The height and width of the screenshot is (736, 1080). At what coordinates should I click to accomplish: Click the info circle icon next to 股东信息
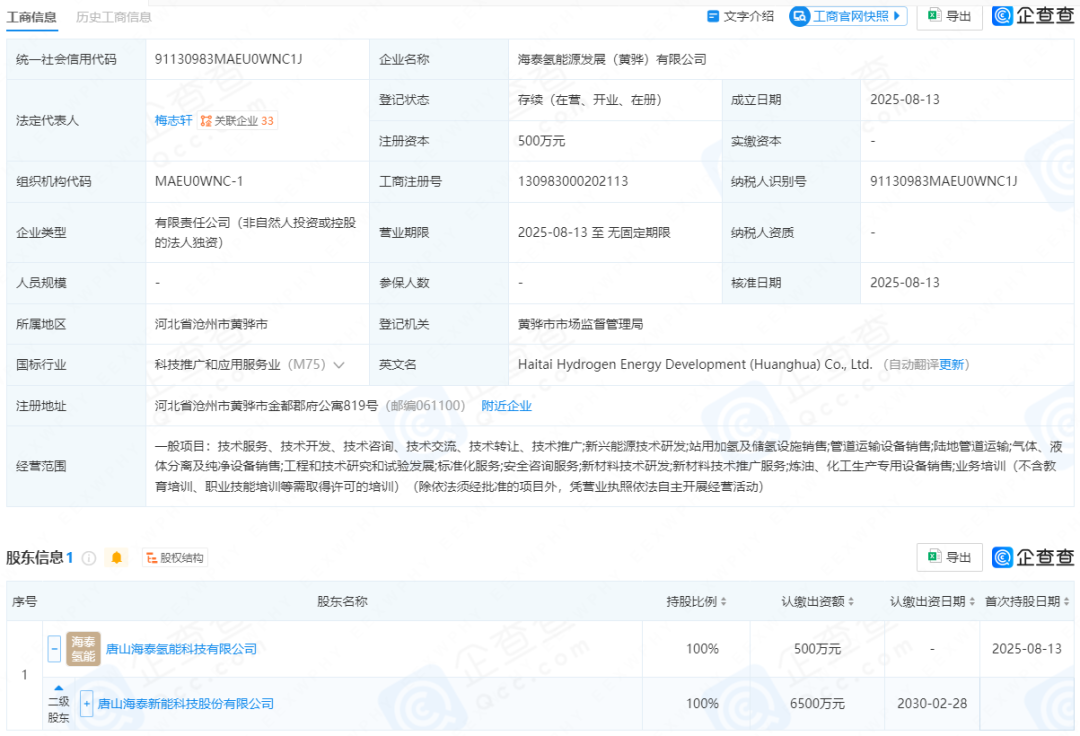[x=91, y=557]
